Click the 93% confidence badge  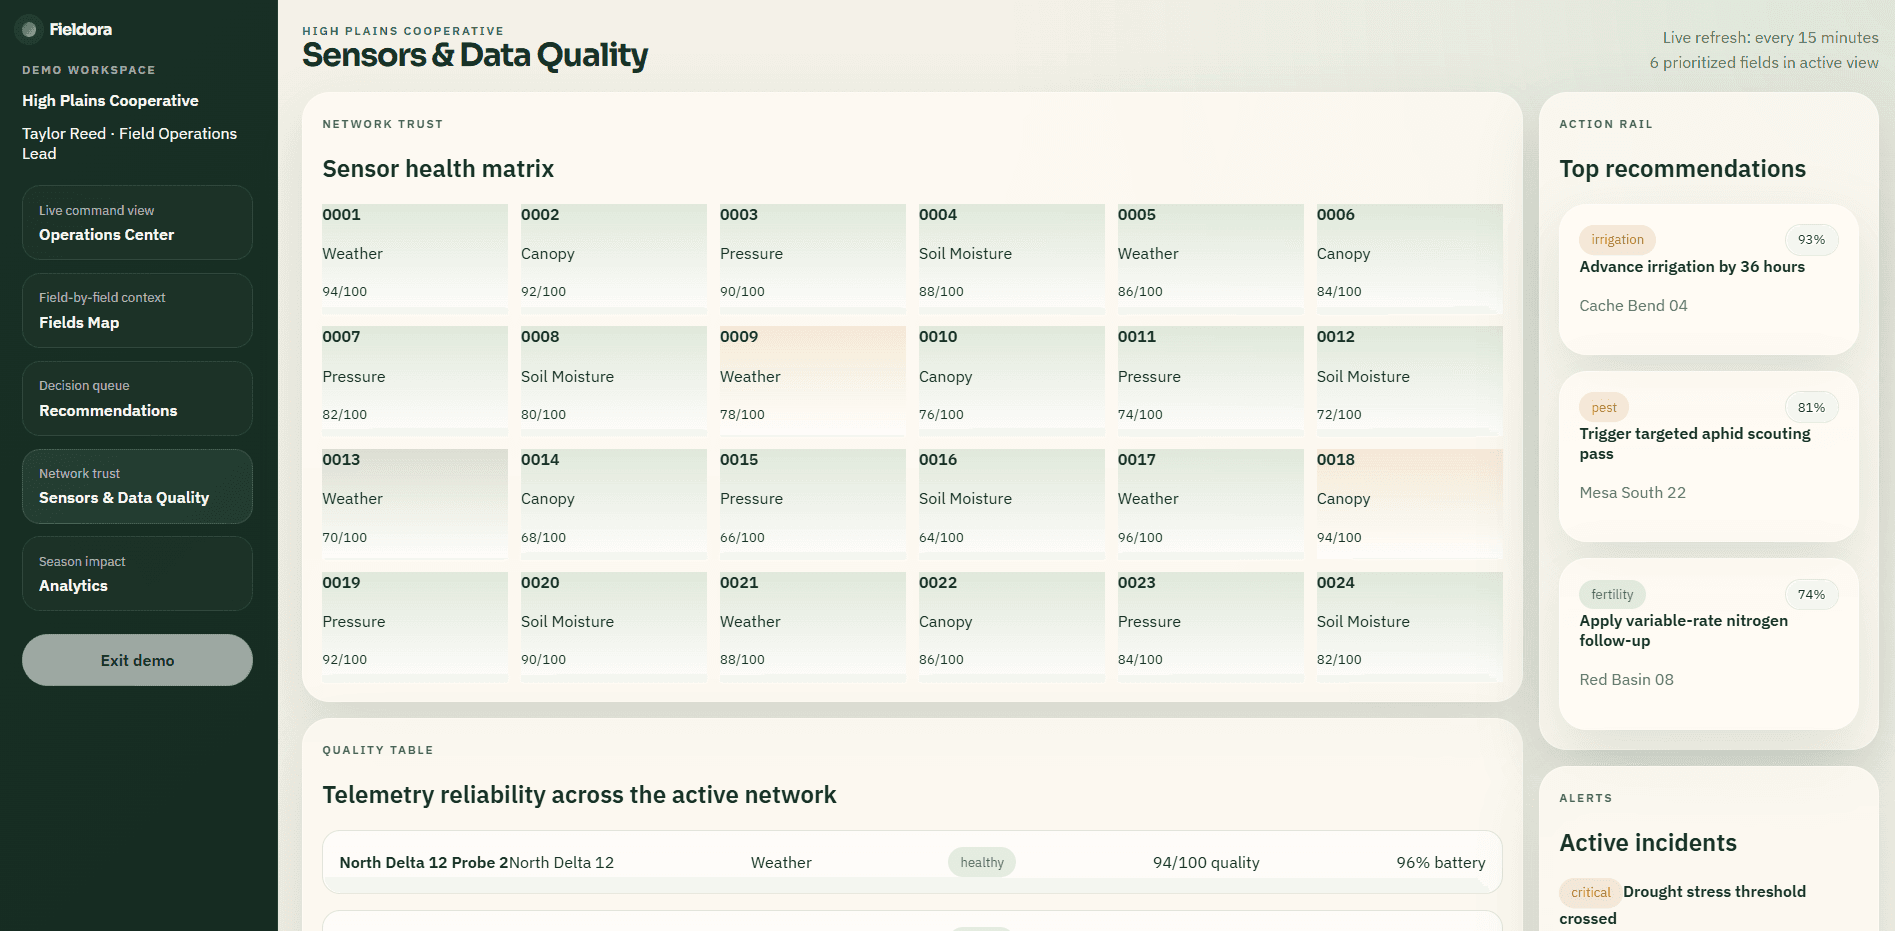(x=1811, y=240)
